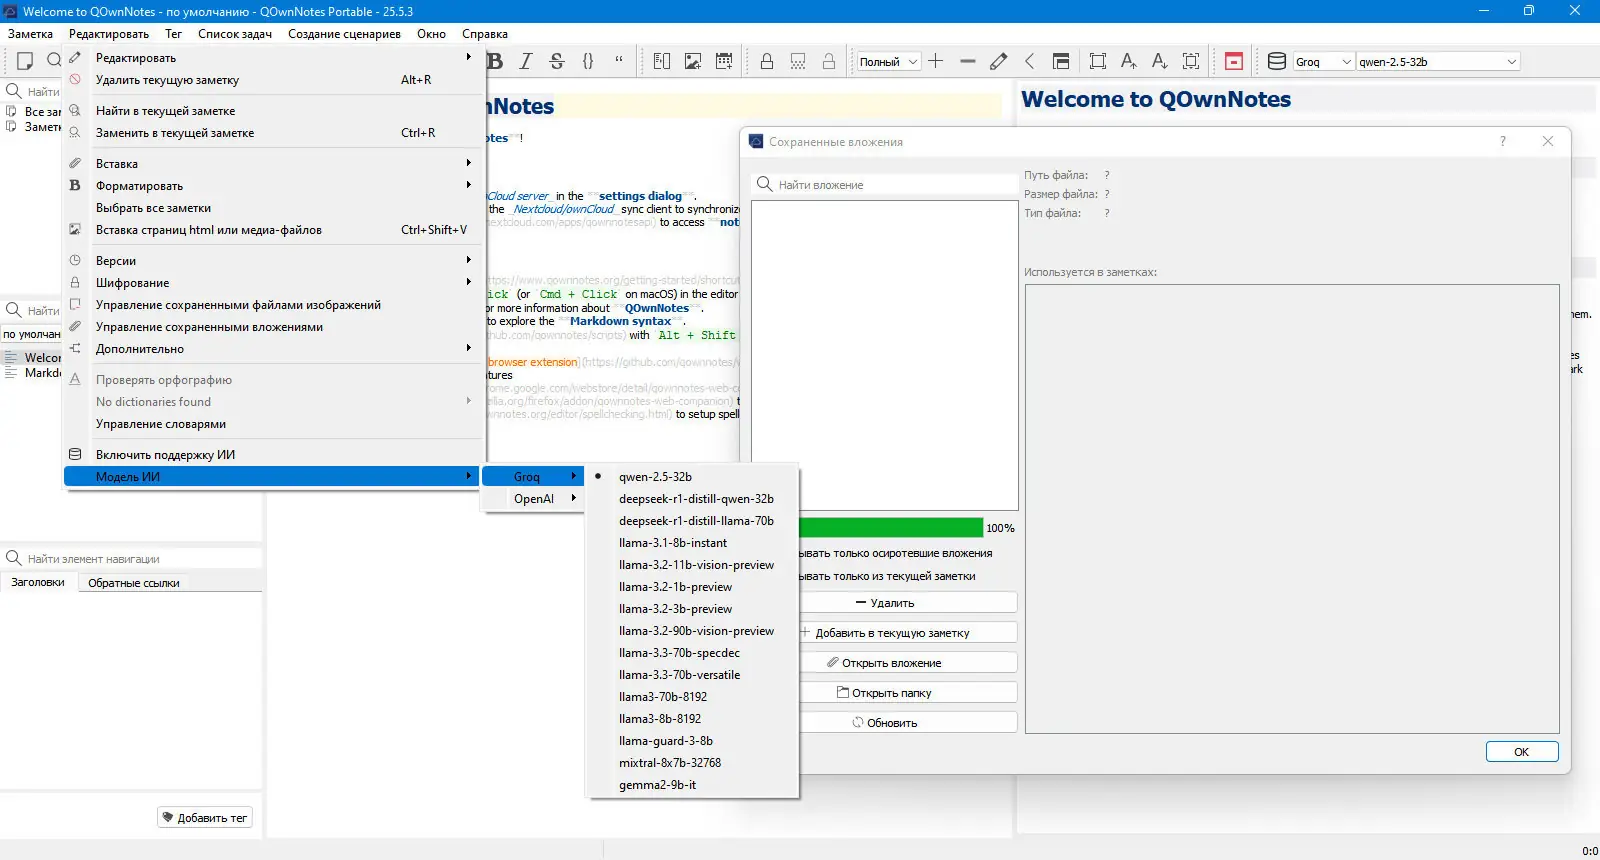Click the italic formatting icon
The width and height of the screenshot is (1600, 860).
pos(526,61)
